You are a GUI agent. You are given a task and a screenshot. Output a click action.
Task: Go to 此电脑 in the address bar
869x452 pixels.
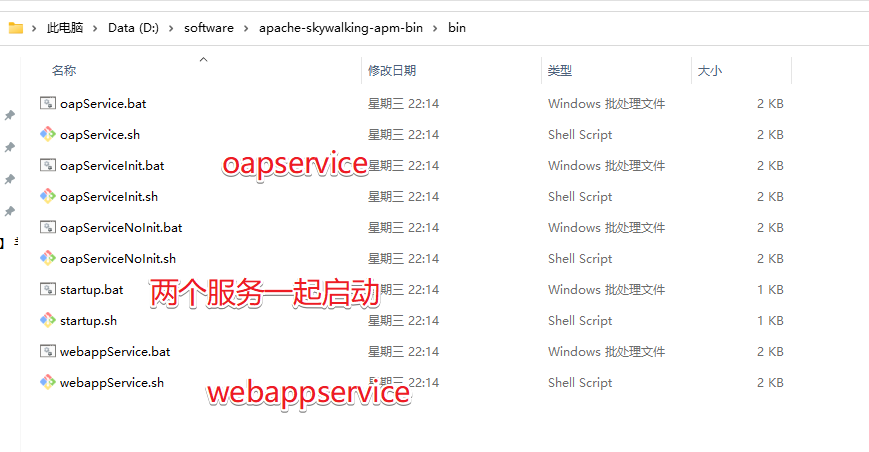click(x=65, y=28)
